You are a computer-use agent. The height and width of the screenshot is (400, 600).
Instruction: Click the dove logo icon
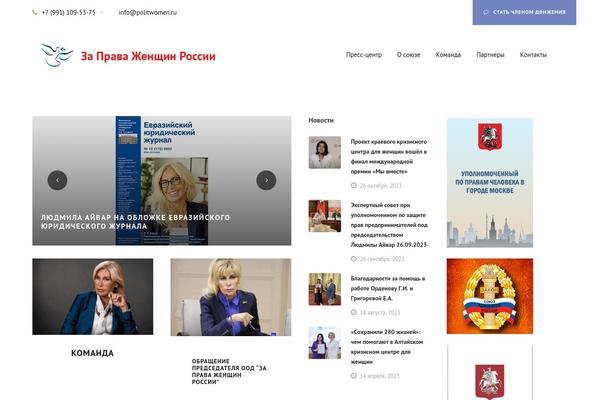[x=57, y=55]
